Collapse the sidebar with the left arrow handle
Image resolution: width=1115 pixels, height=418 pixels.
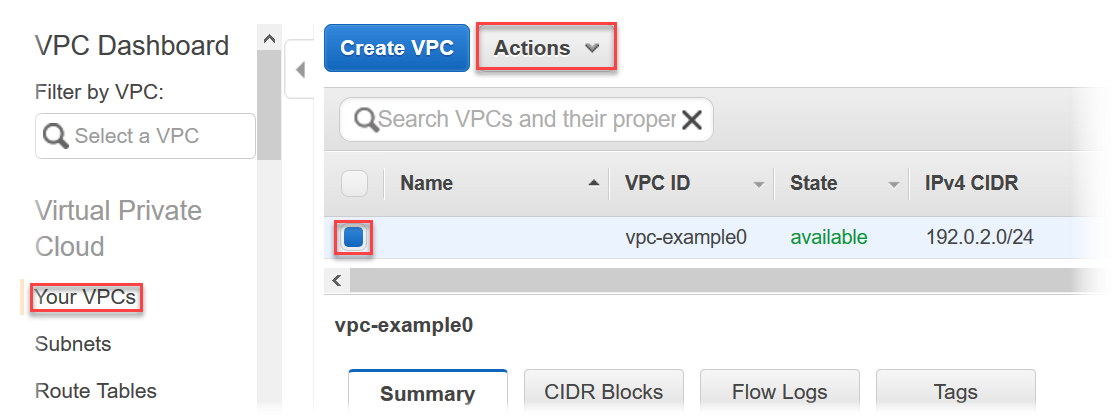pyautogui.click(x=300, y=70)
